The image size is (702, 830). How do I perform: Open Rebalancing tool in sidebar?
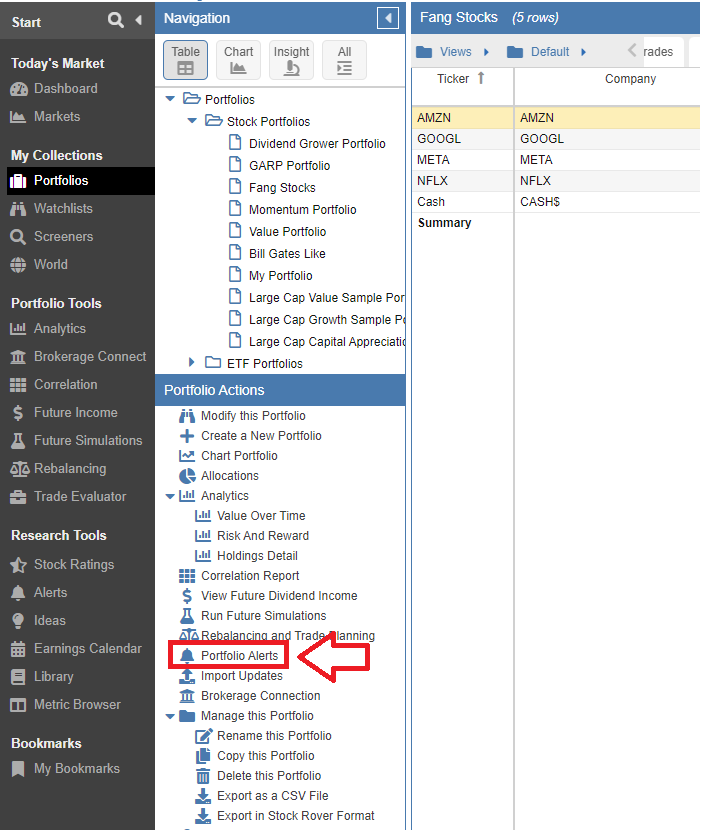[x=58, y=468]
